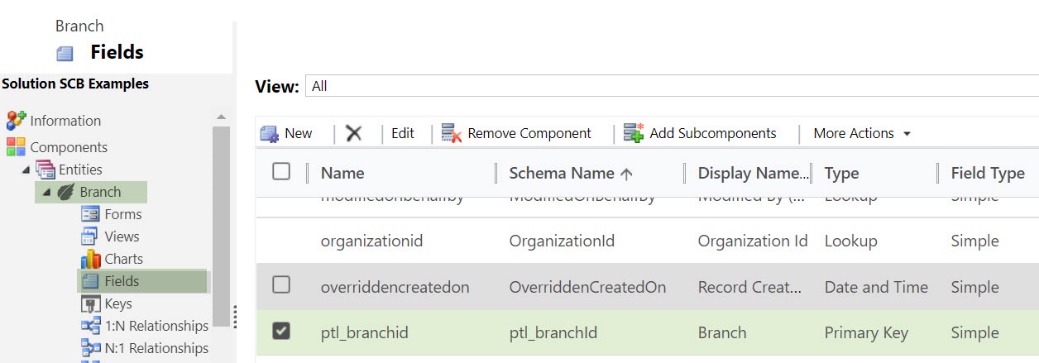The height and width of the screenshot is (363, 1039).
Task: Click the New field toolbar icon
Action: pos(269,134)
